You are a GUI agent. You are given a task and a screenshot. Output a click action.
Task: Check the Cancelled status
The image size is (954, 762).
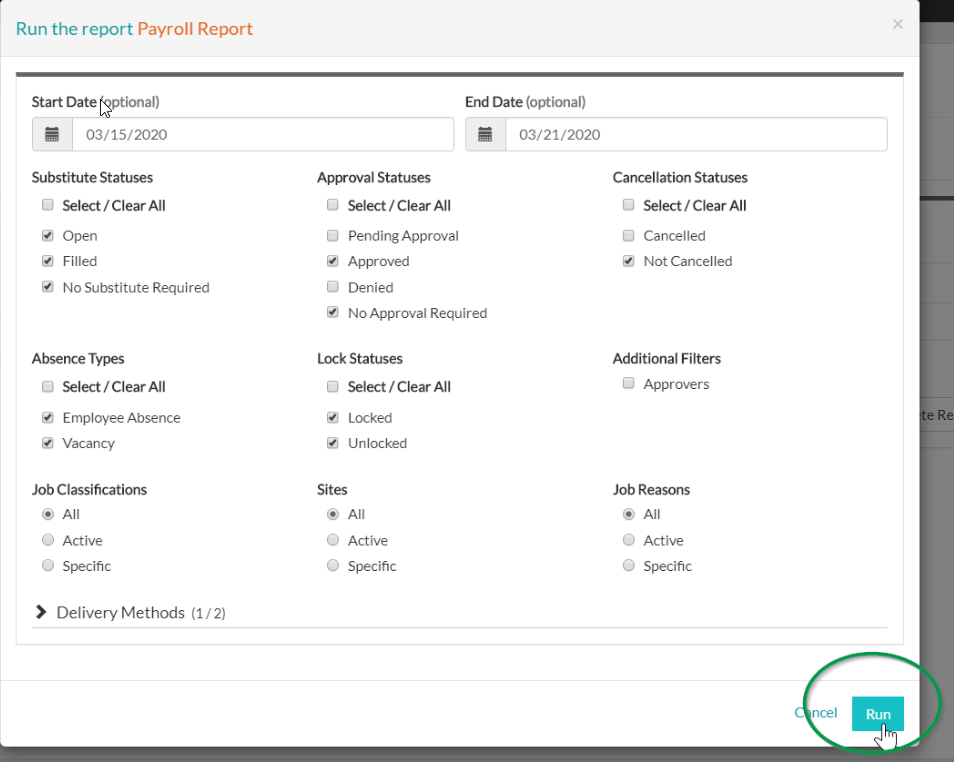pos(628,236)
